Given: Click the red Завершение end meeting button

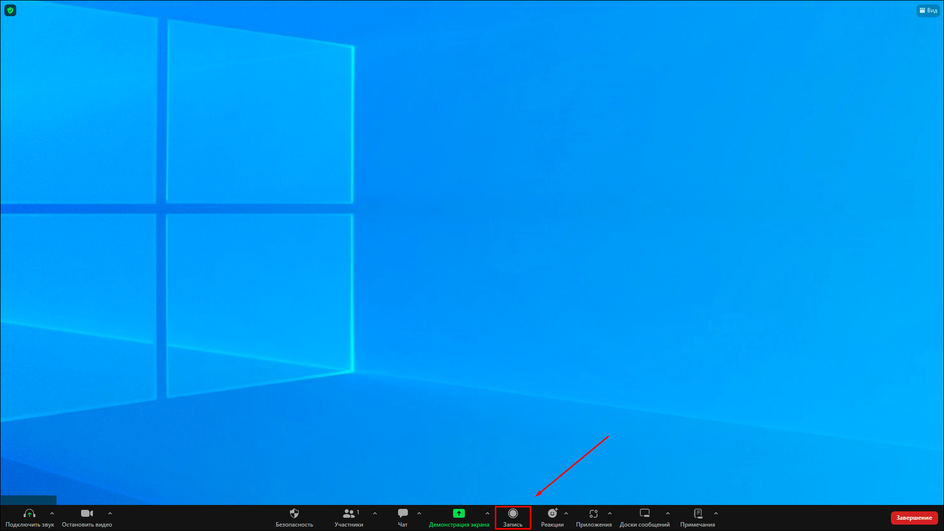Looking at the screenshot, I should 914,518.
